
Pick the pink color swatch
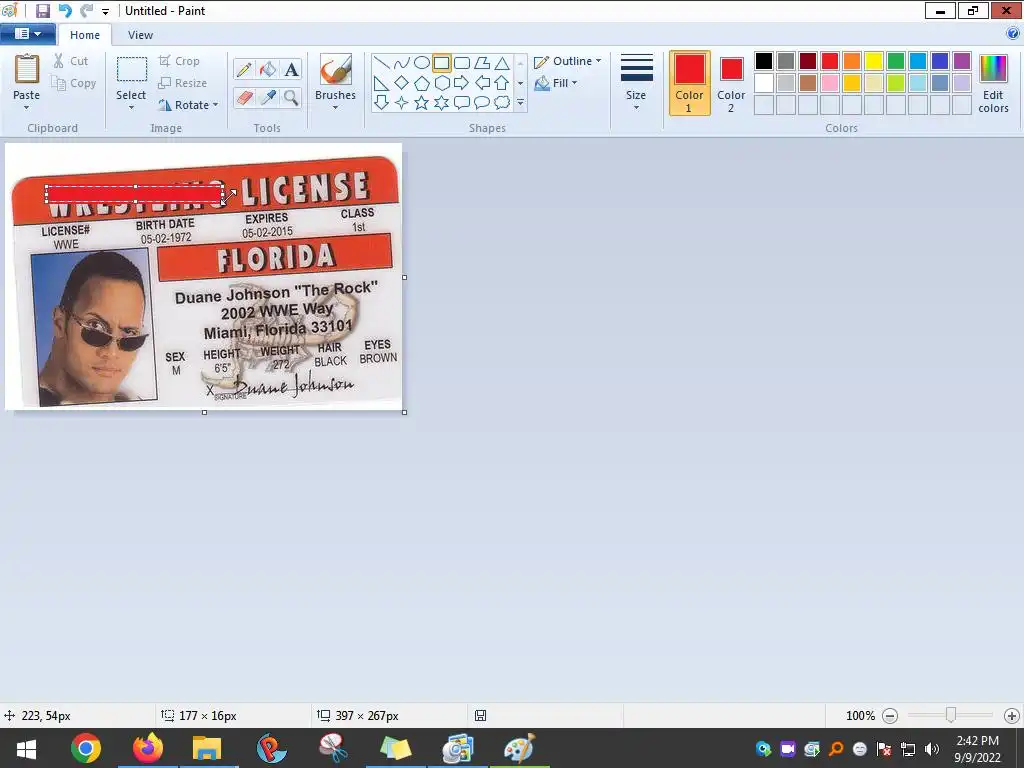(x=830, y=83)
